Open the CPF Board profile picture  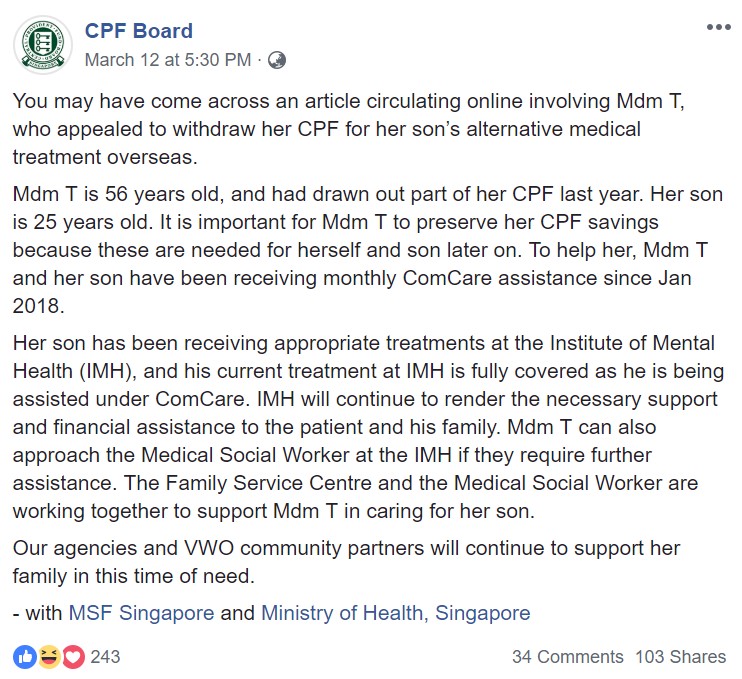tap(43, 45)
